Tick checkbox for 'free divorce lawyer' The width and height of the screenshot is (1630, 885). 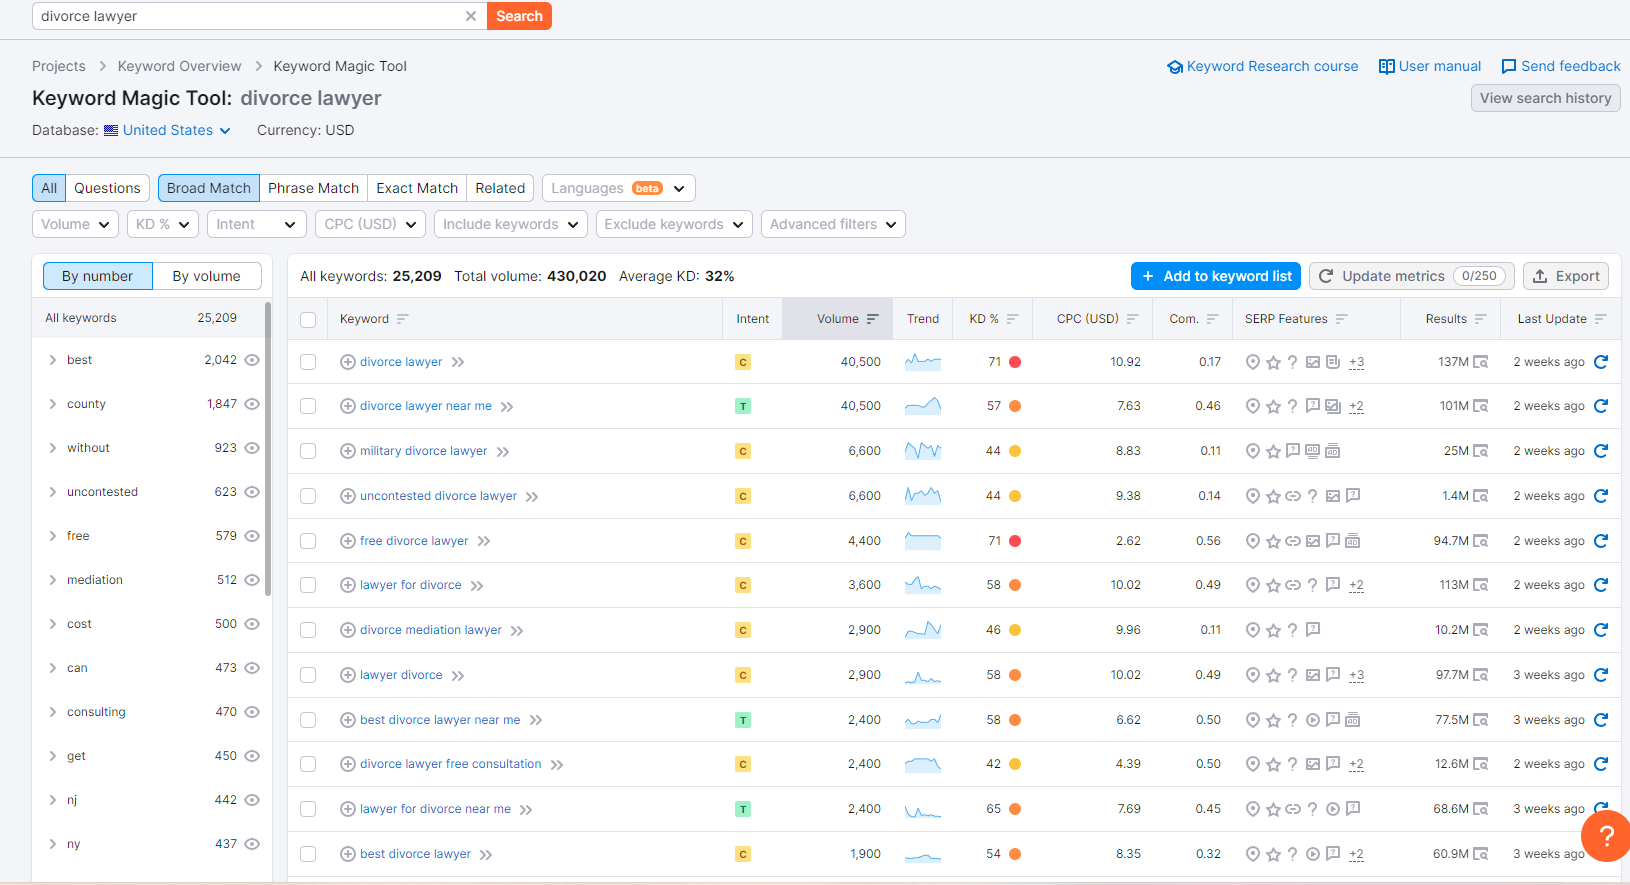(x=308, y=541)
